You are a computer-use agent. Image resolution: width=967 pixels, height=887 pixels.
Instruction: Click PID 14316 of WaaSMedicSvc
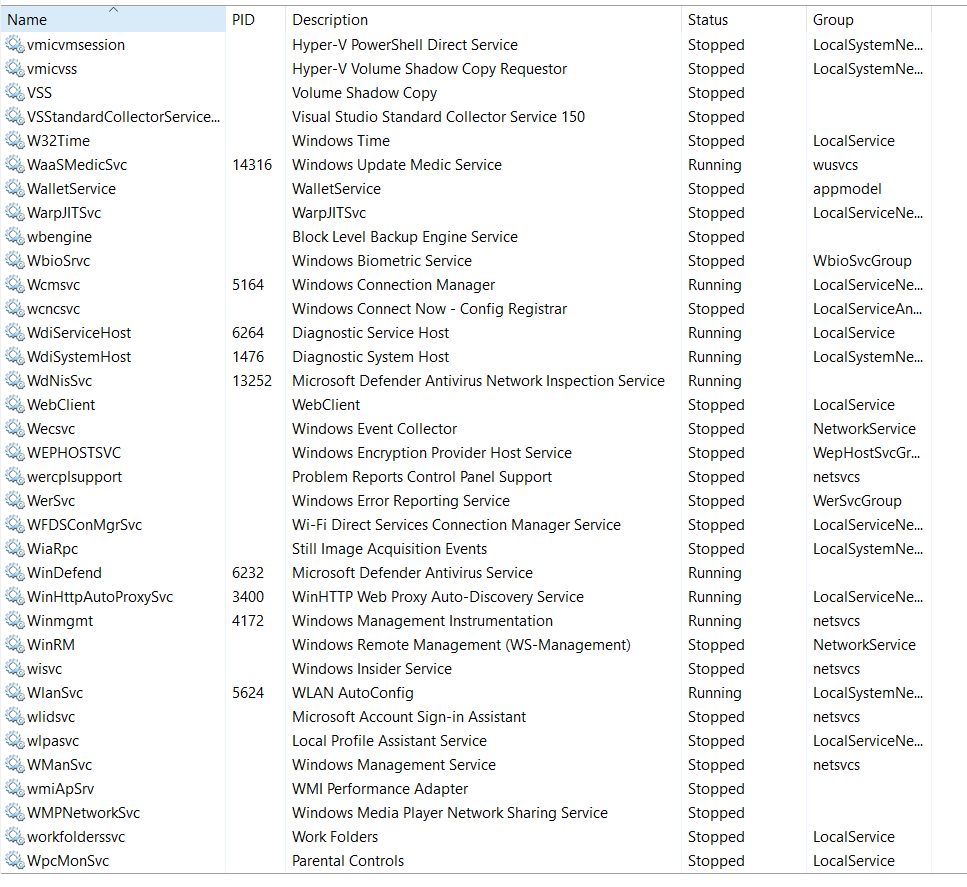(x=252, y=165)
